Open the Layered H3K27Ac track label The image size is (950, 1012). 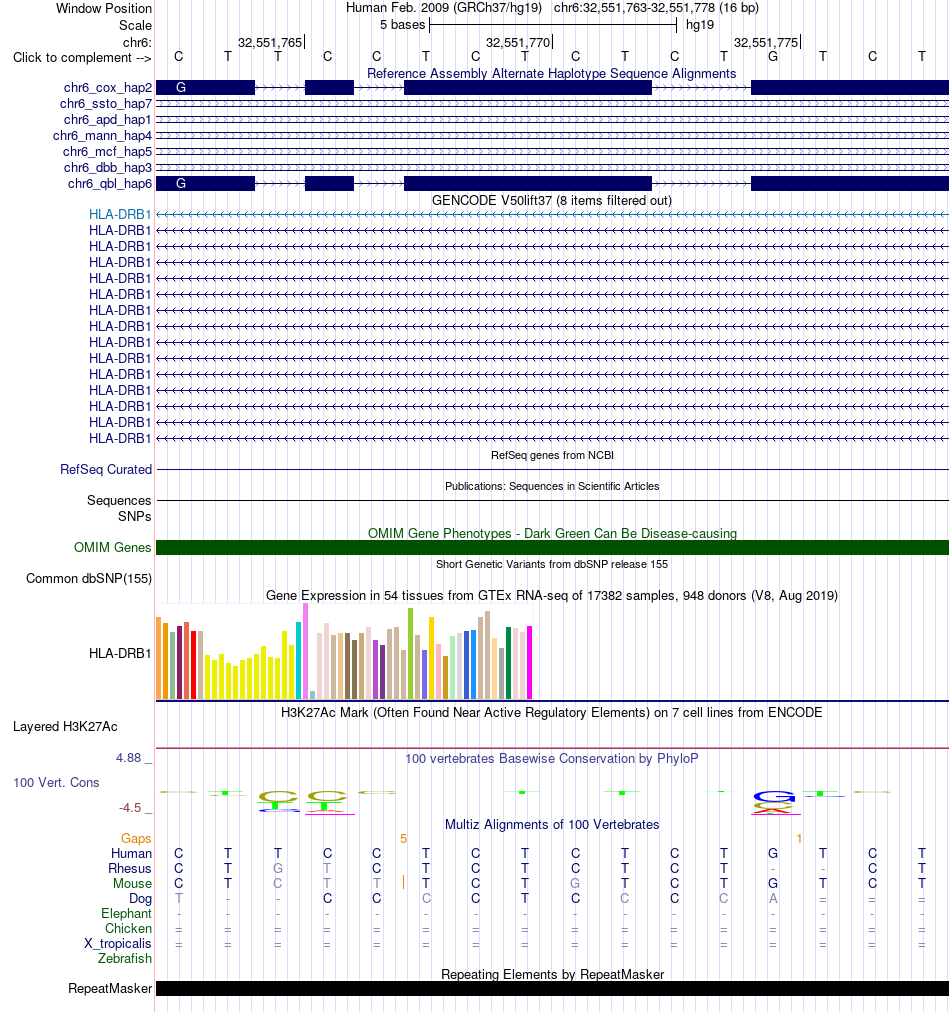pos(65,727)
